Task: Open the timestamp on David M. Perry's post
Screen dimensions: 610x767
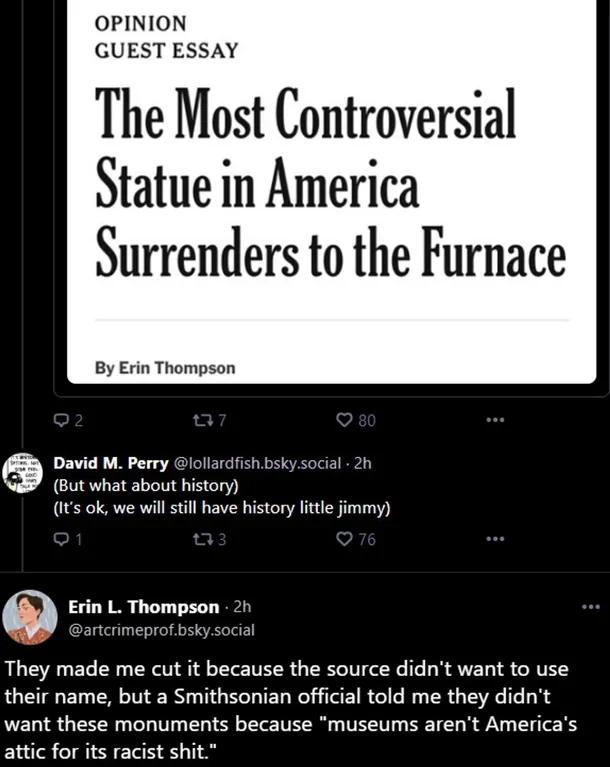Action: coord(362,464)
